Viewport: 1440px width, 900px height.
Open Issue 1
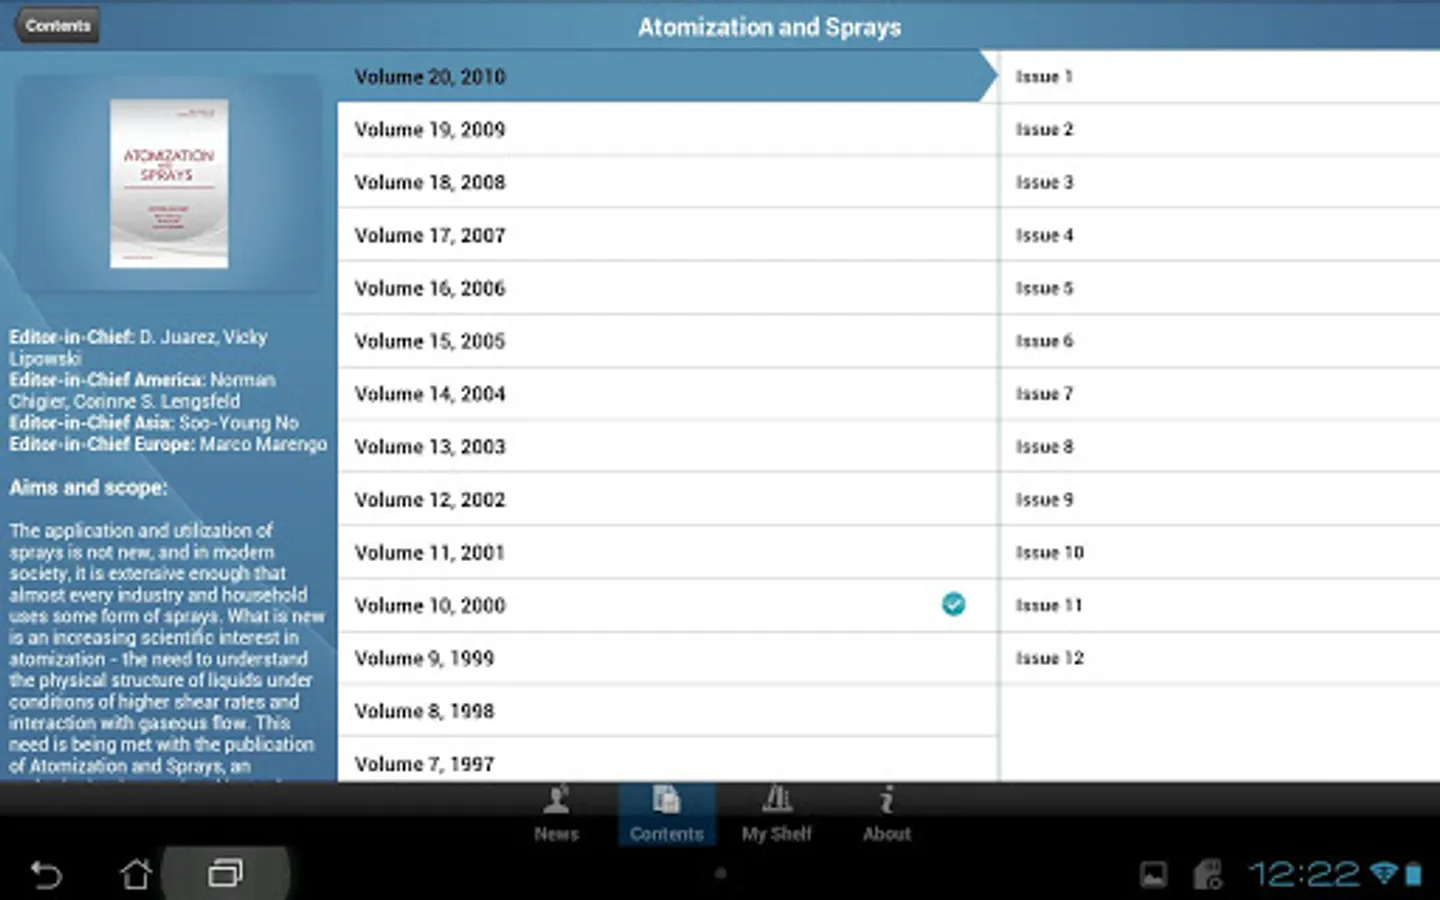tap(1220, 77)
